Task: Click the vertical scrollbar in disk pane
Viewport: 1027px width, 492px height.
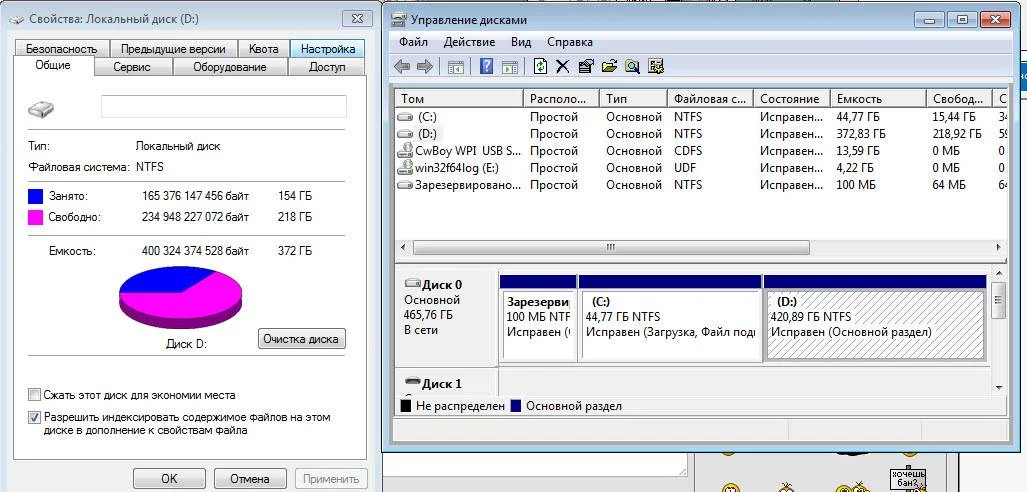Action: pos(998,300)
